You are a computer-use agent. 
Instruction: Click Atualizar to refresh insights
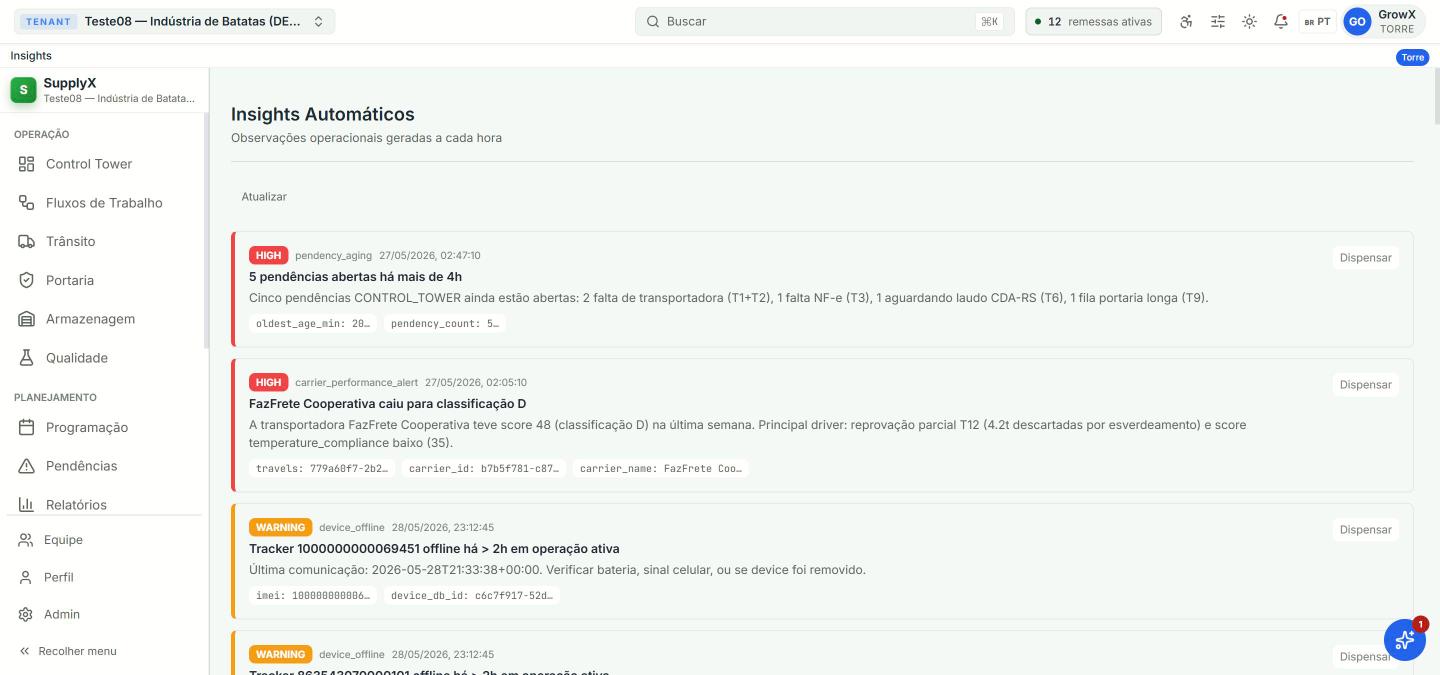pos(264,197)
